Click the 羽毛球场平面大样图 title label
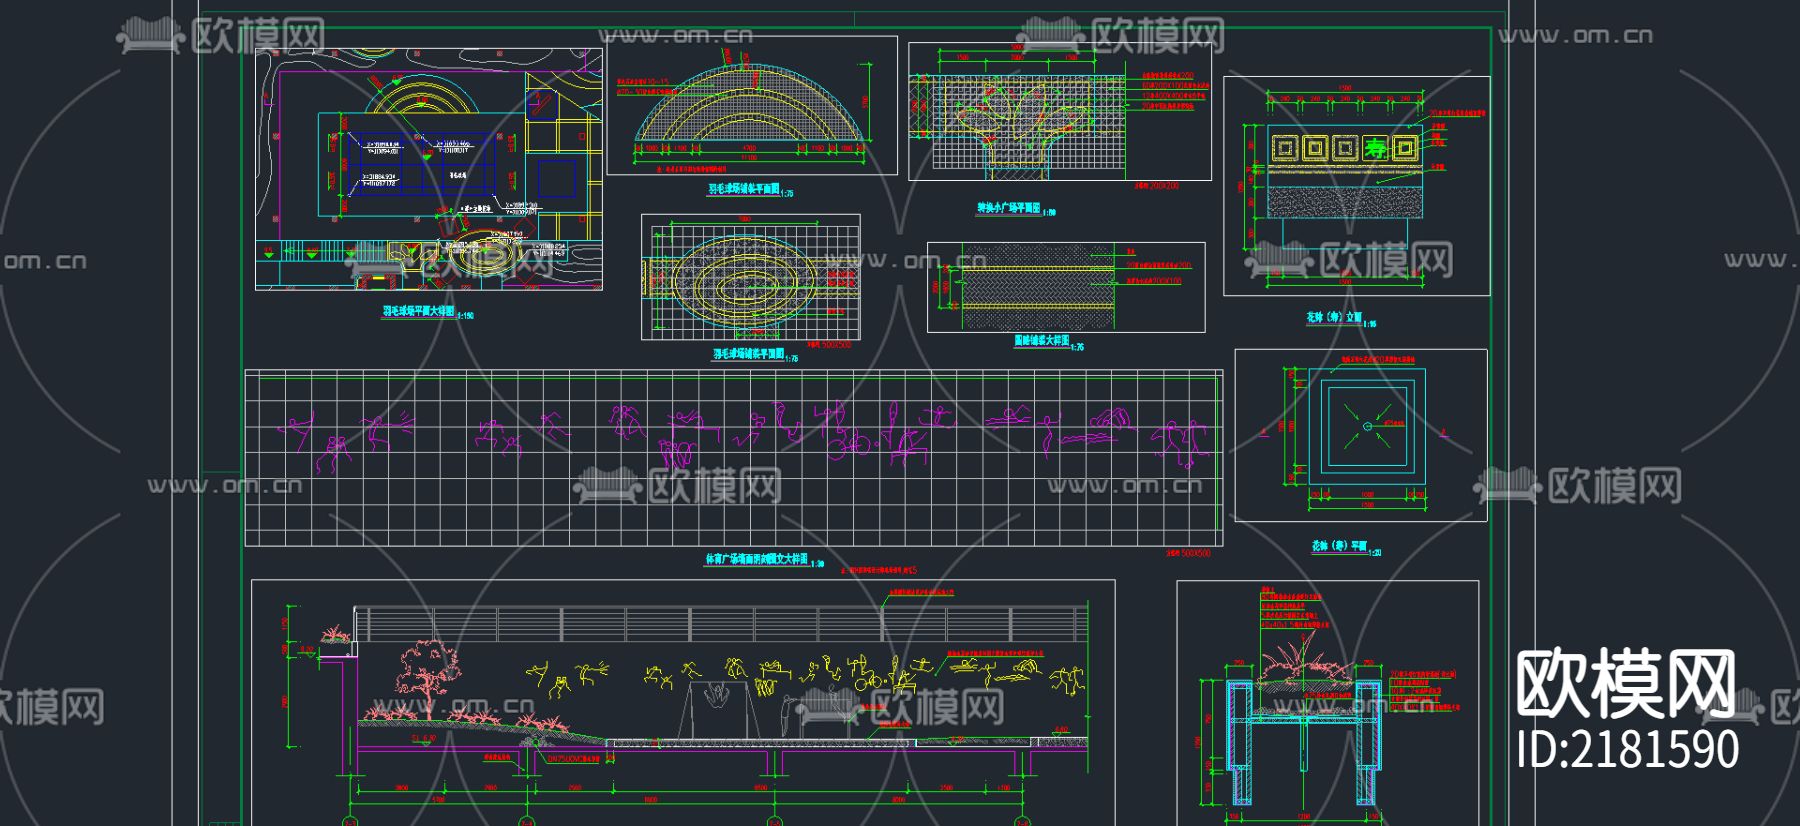 419,311
